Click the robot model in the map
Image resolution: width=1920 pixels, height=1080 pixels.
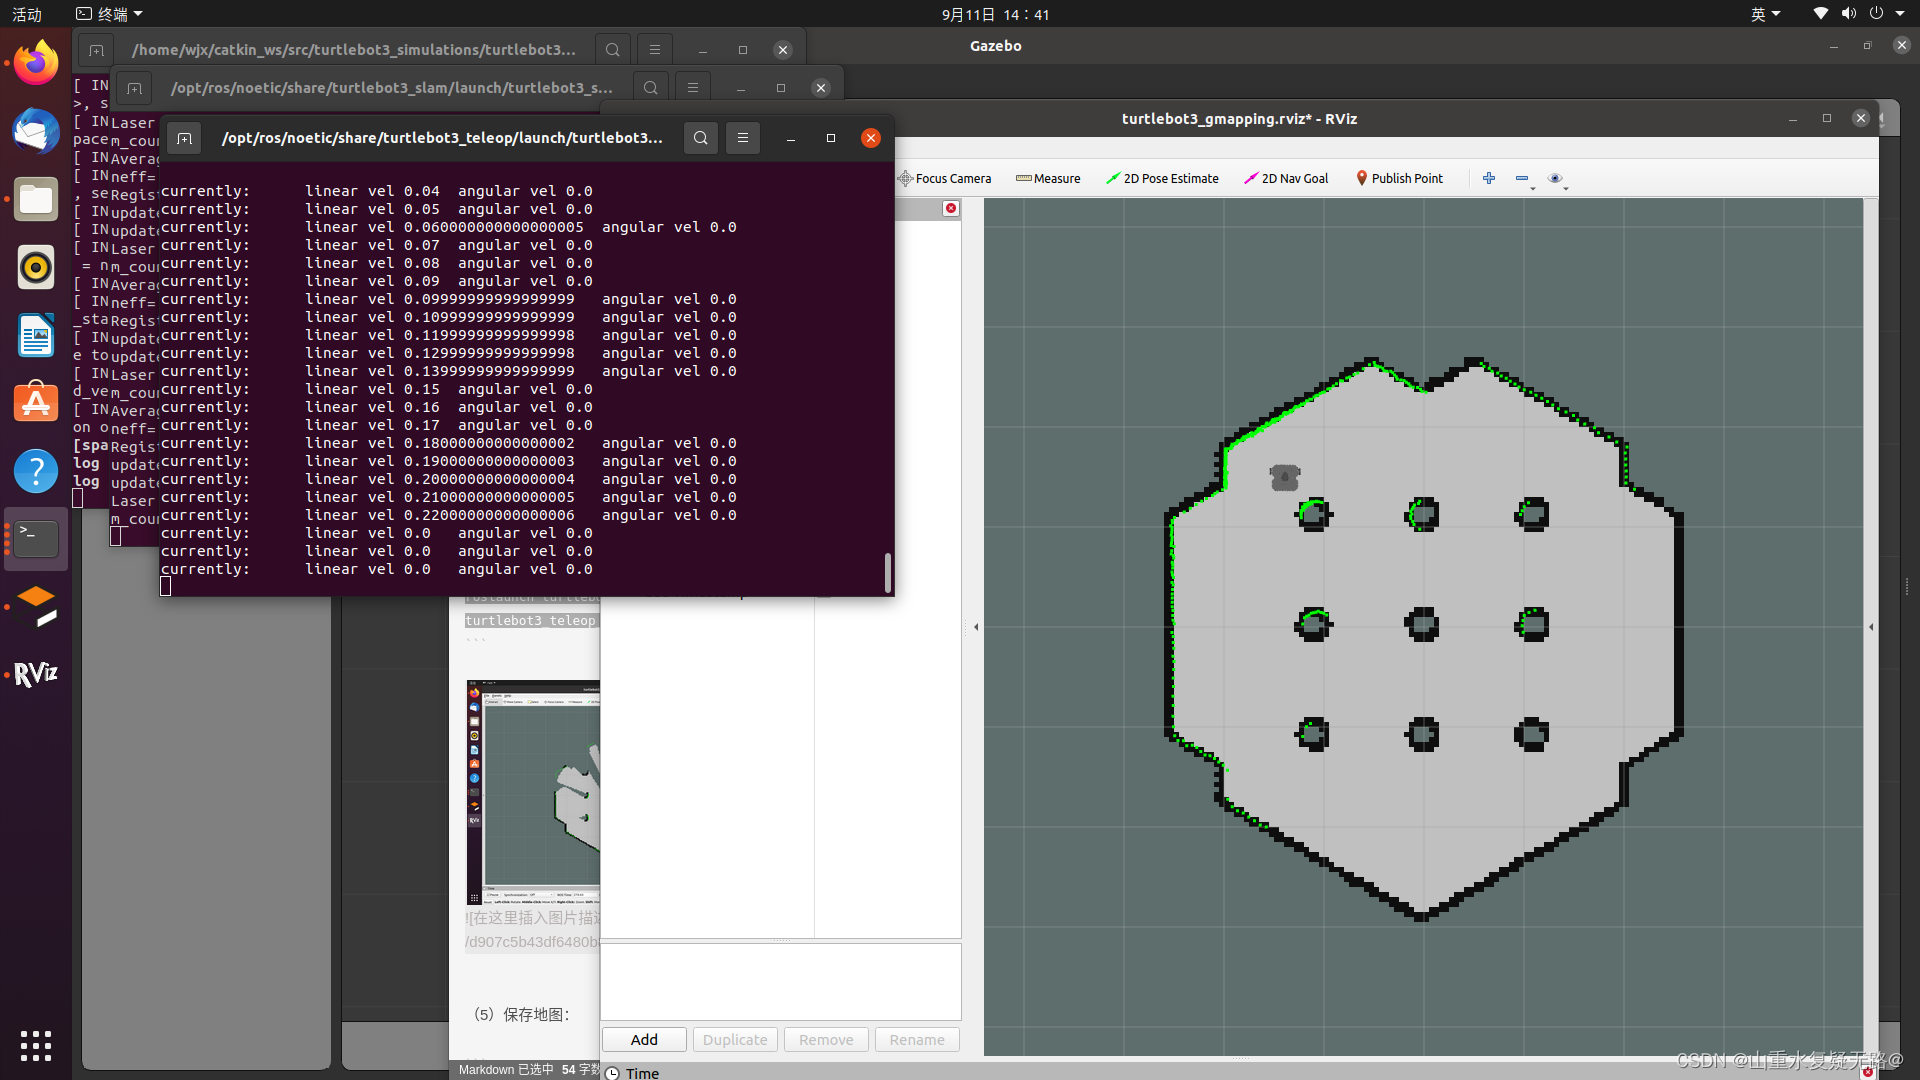coord(1284,477)
